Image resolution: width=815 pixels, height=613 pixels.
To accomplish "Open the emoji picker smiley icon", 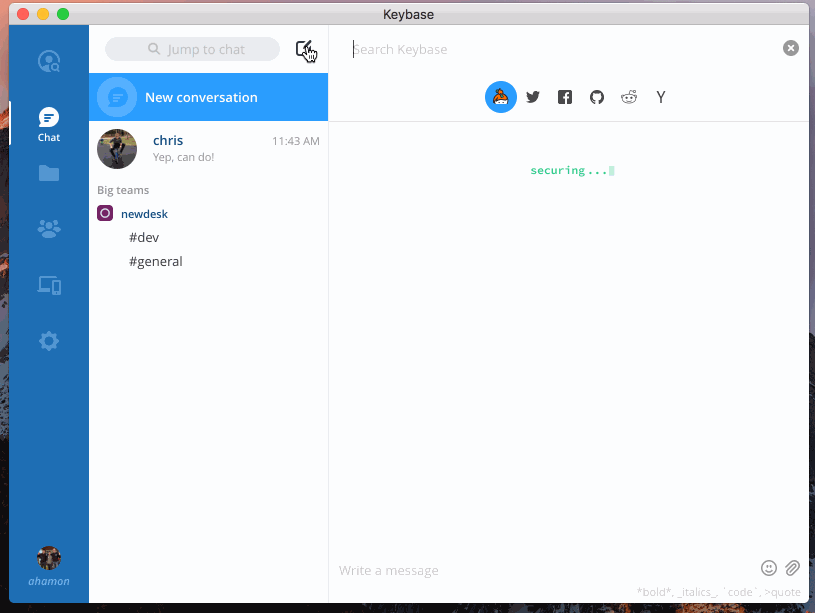I will point(769,568).
